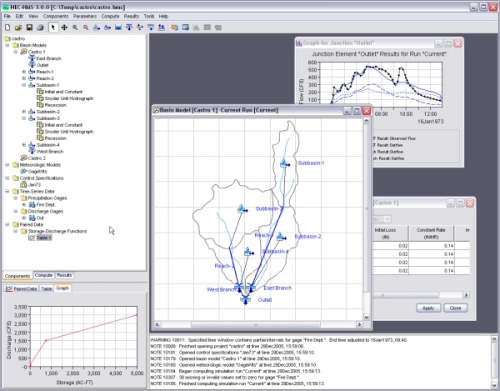
Task: Select the zoom in magnifier tool
Action: [x=75, y=27]
